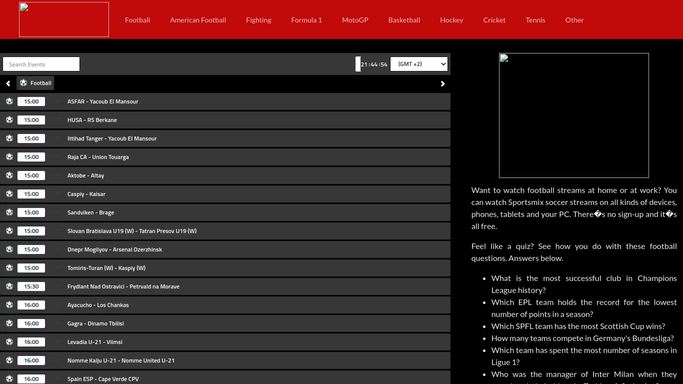Click ball icon beside Ittihad Tanger match
This screenshot has height=384, width=683.
(x=10, y=138)
